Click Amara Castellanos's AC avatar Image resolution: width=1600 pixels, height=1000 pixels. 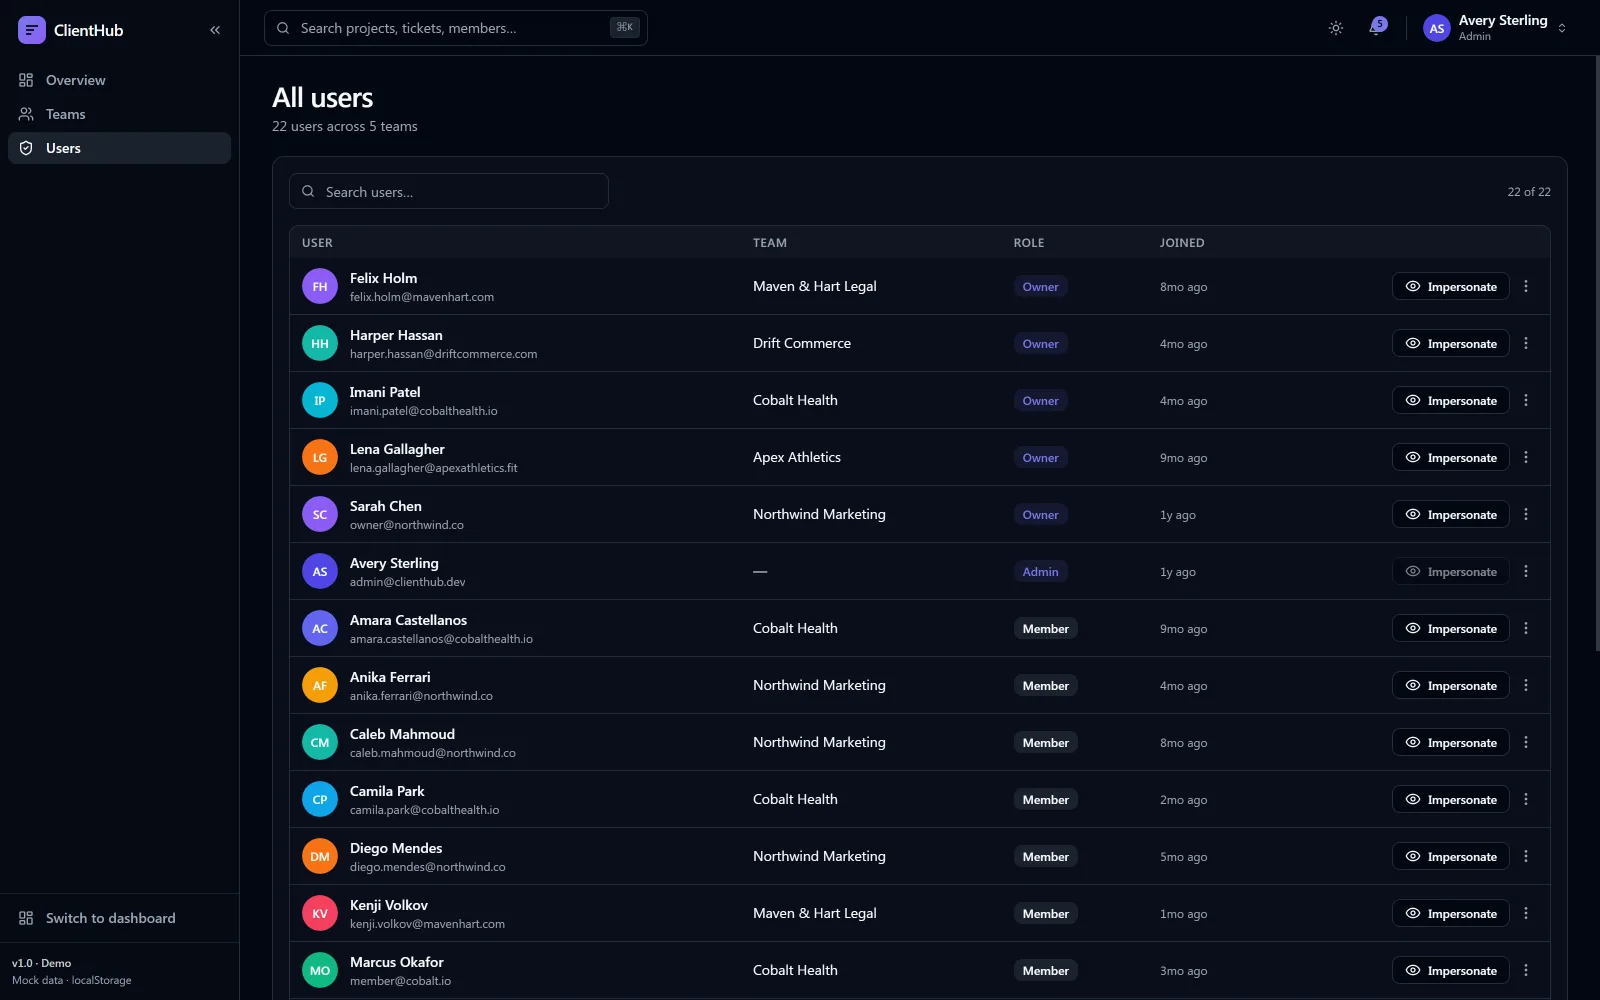pyautogui.click(x=320, y=628)
